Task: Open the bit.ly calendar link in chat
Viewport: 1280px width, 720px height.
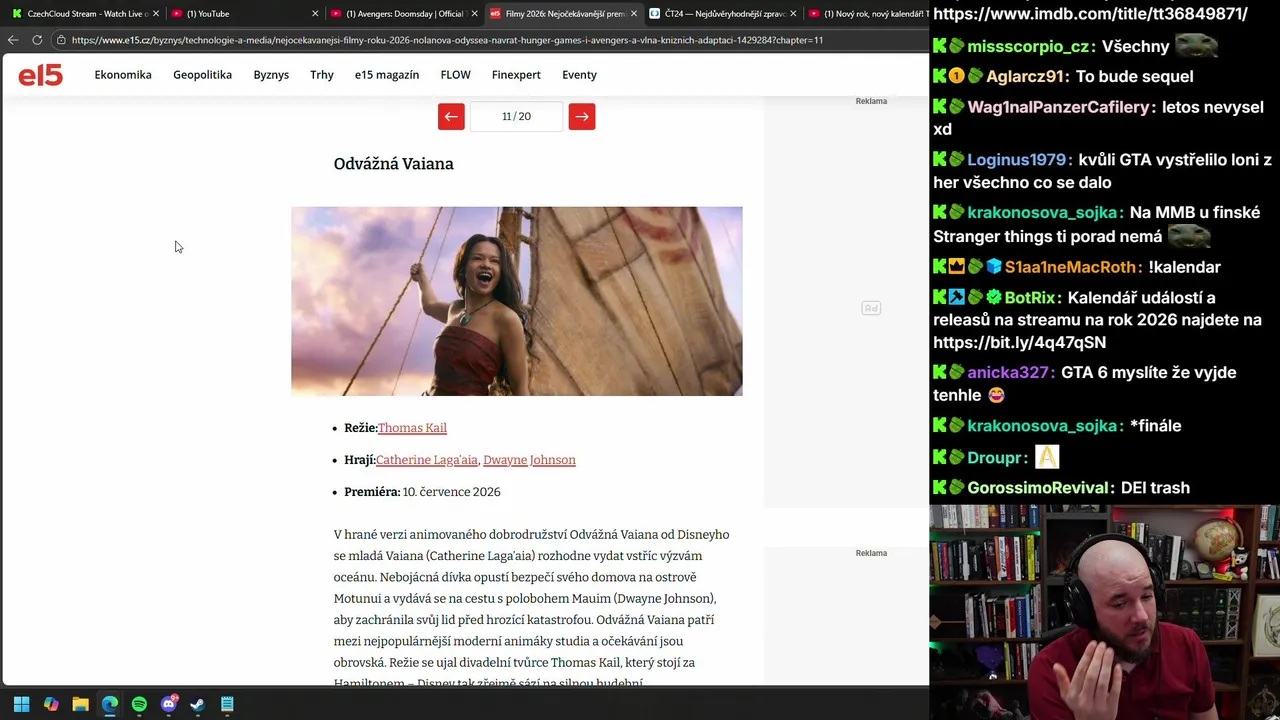Action: pyautogui.click(x=1019, y=342)
